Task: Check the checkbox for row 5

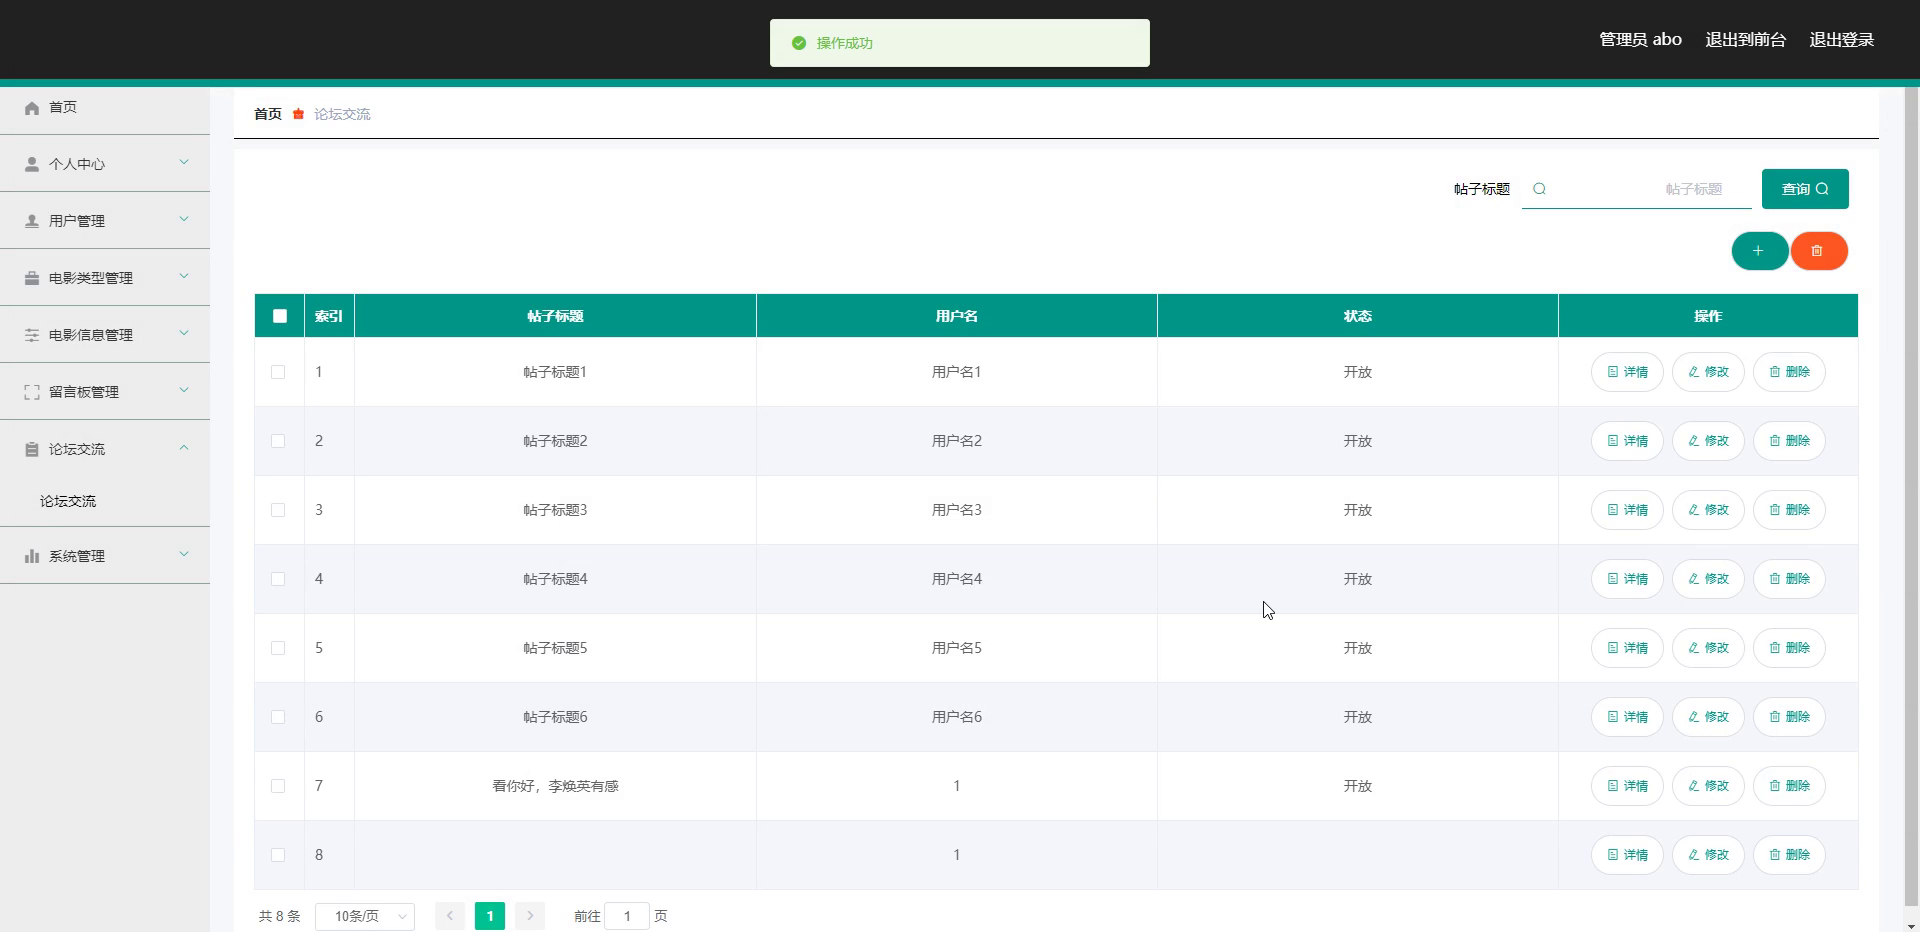Action: coord(278,648)
